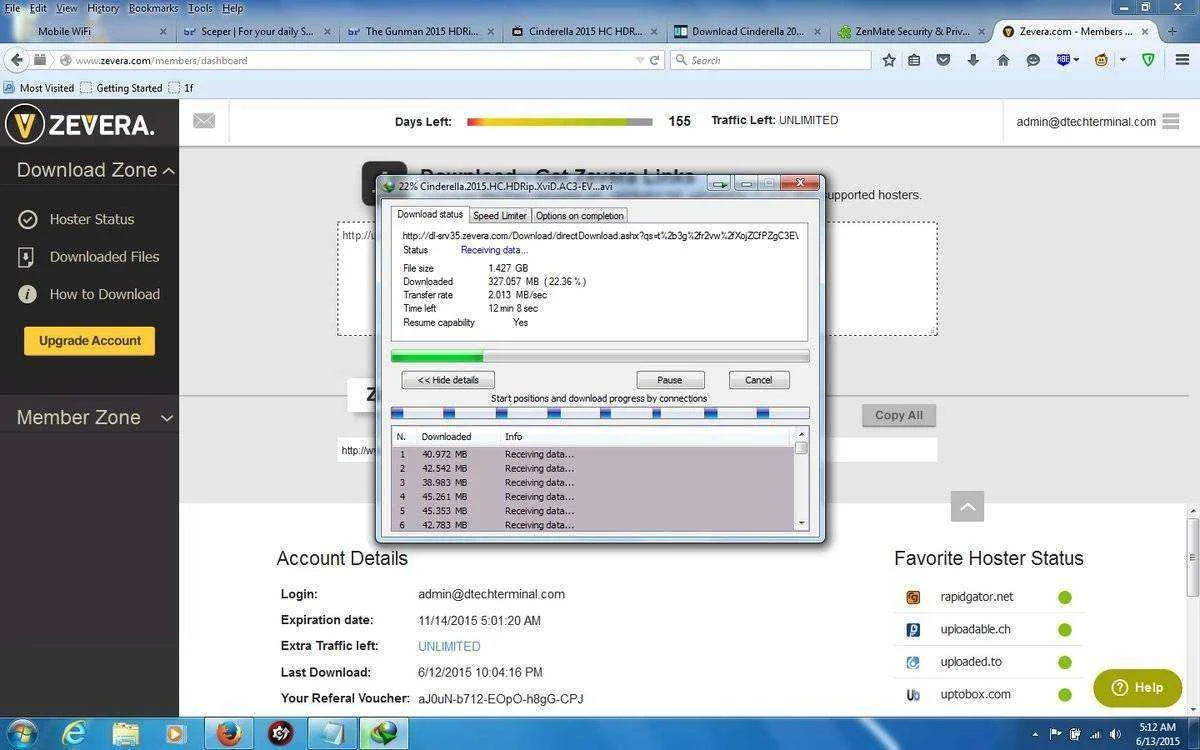Go to the Firefox home page icon
The width and height of the screenshot is (1200, 750).
coord(1003,60)
